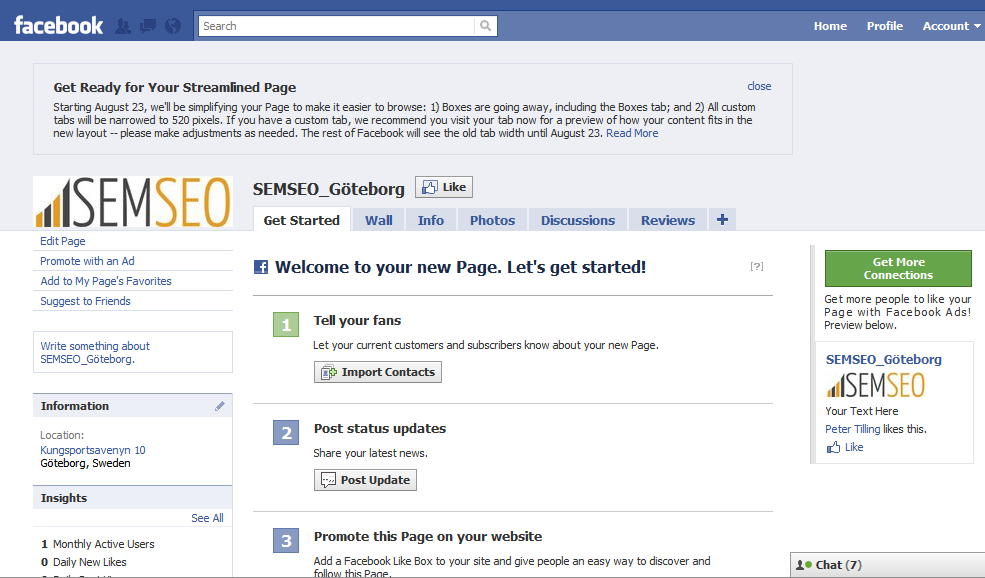Click the Daily New Likes stat
The height and width of the screenshot is (578, 985).
(x=84, y=562)
